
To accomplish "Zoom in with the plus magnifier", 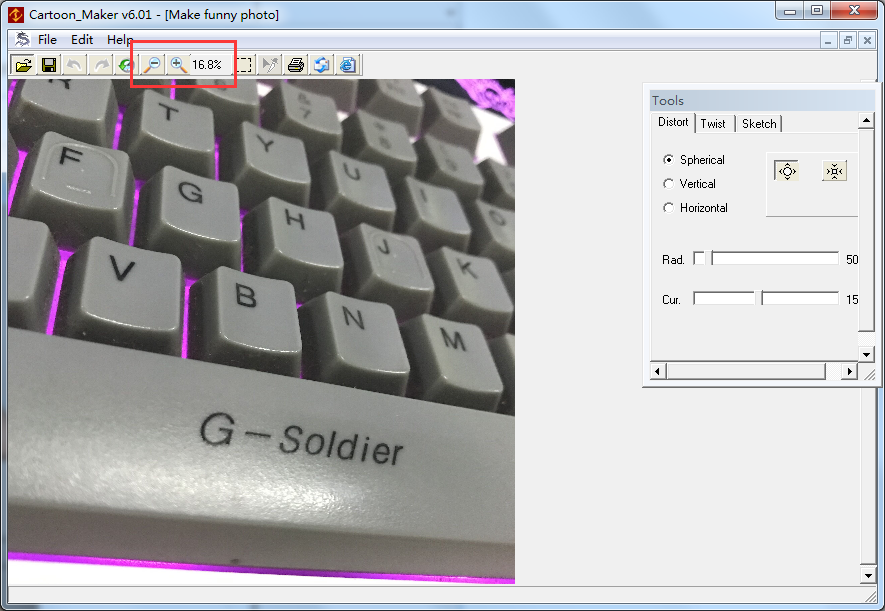I will click(x=178, y=65).
